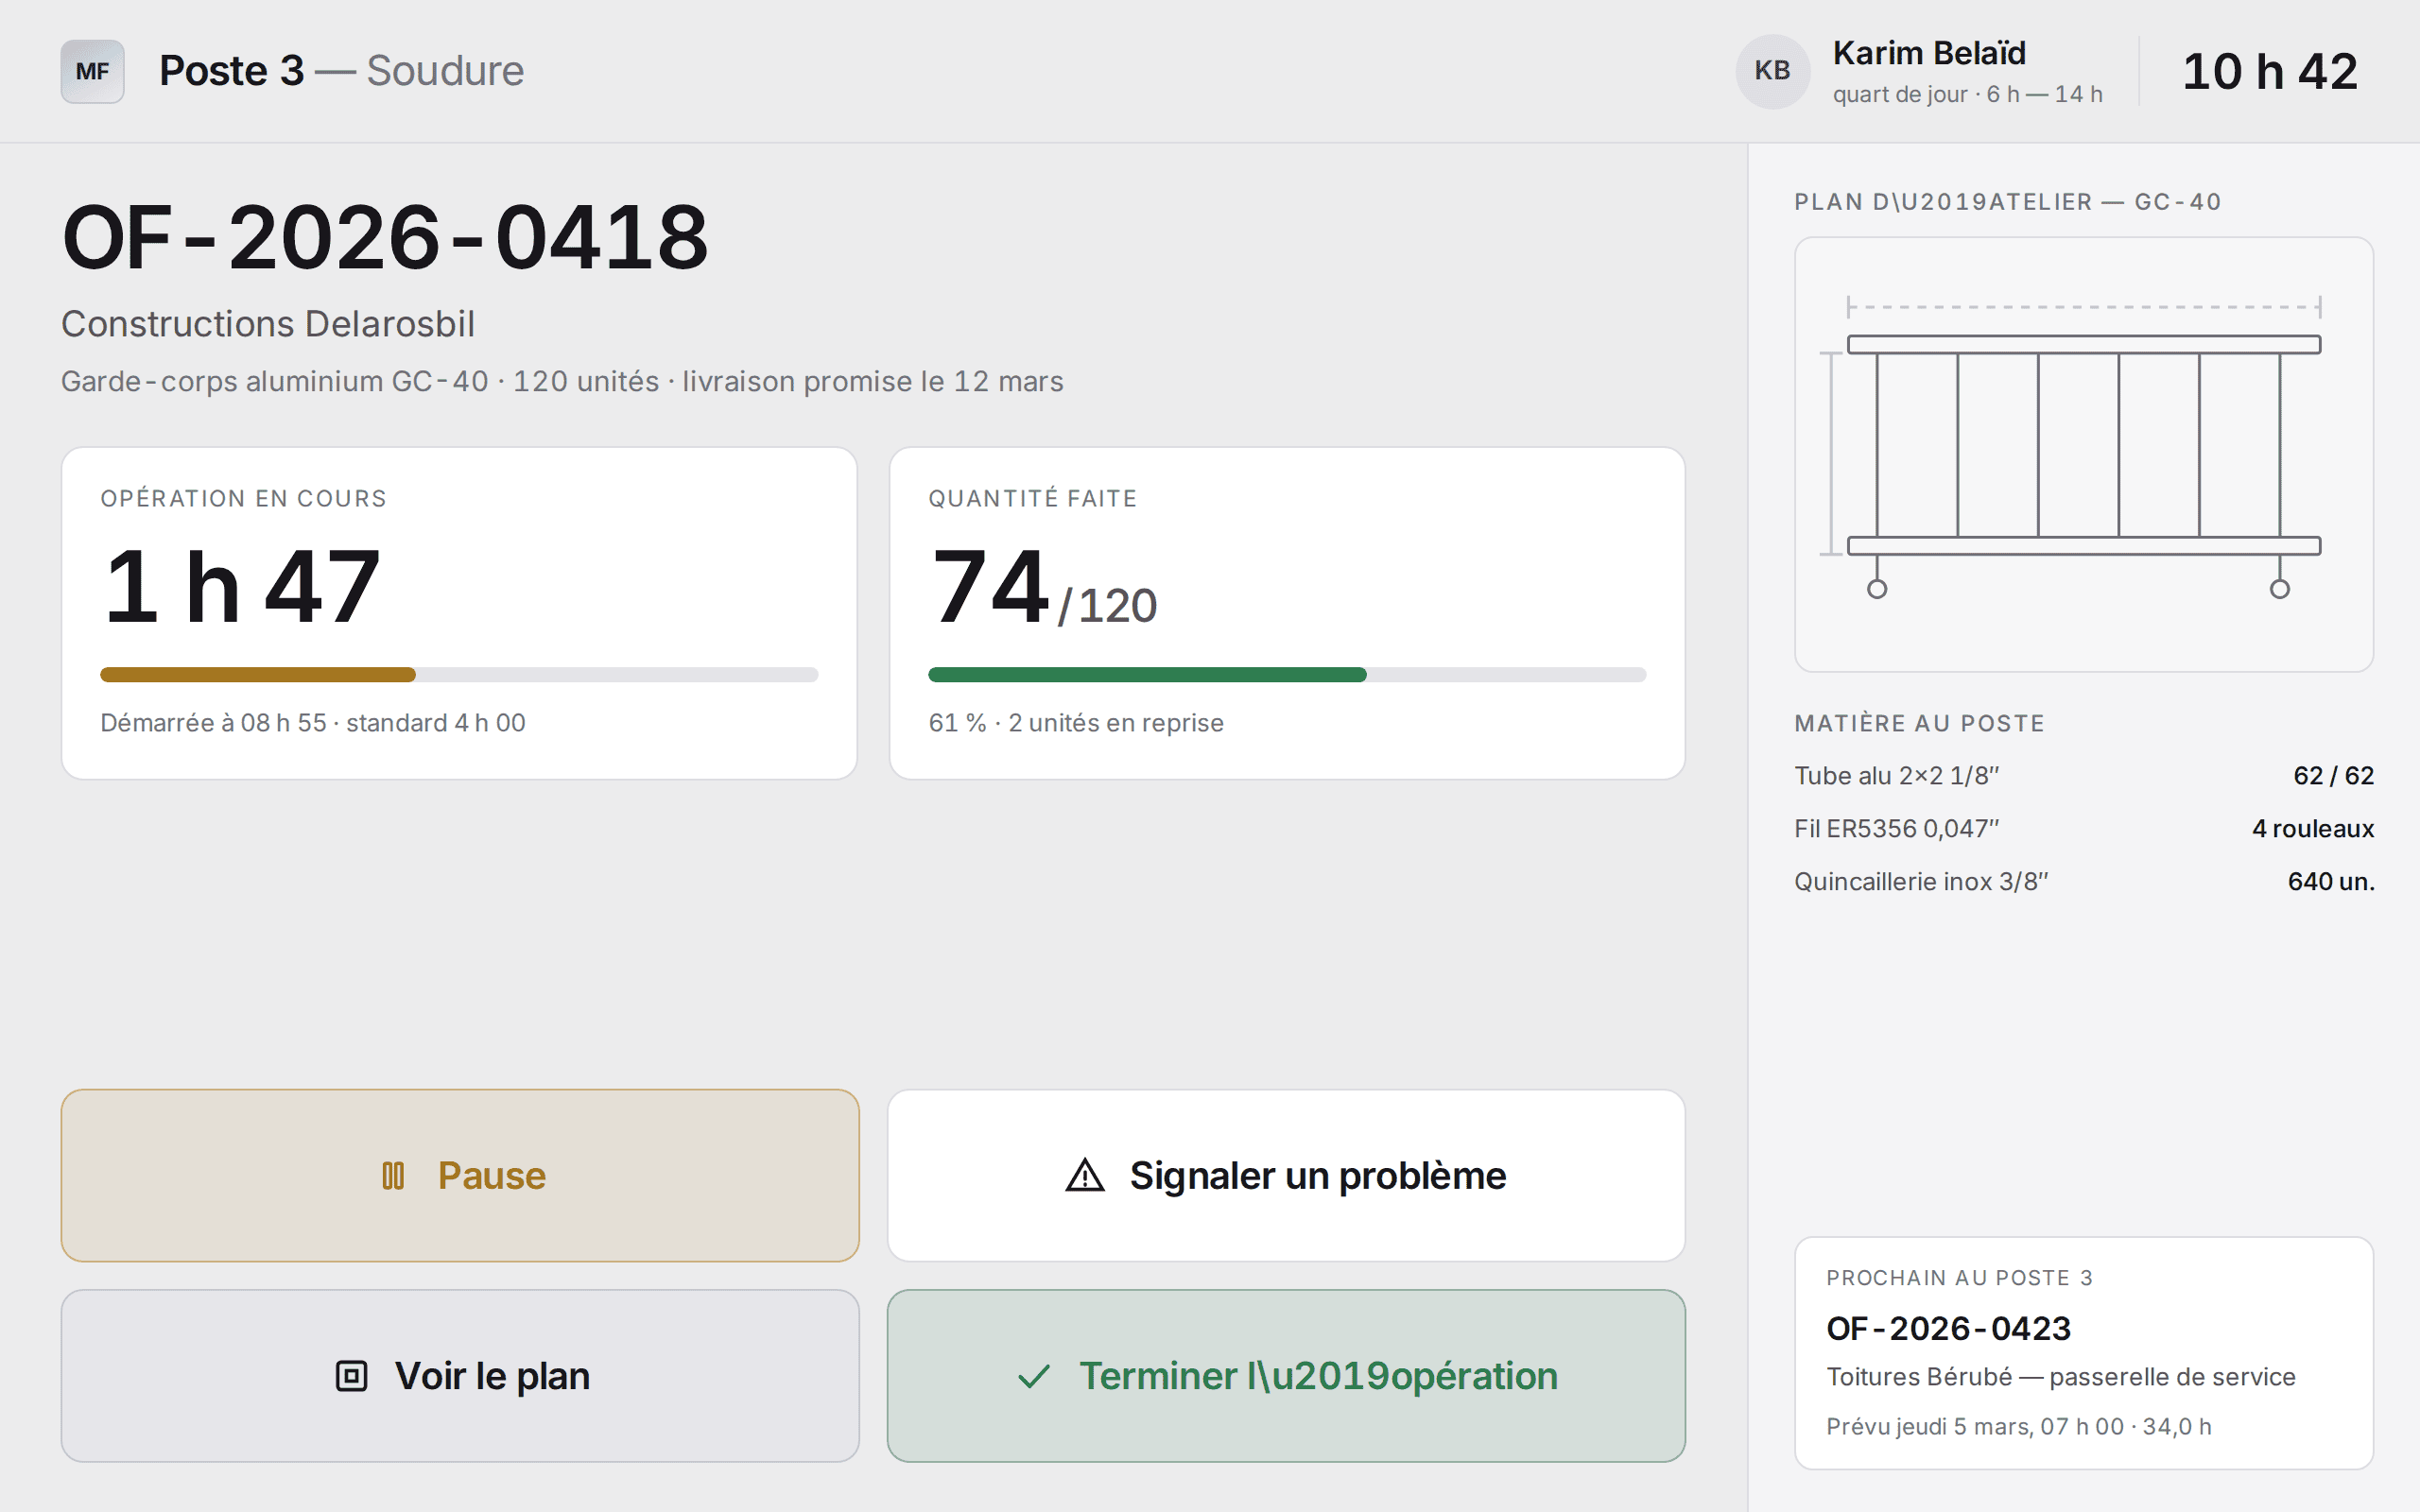Click the 10 h 42 clock
The height and width of the screenshot is (1512, 2420).
2270,71
